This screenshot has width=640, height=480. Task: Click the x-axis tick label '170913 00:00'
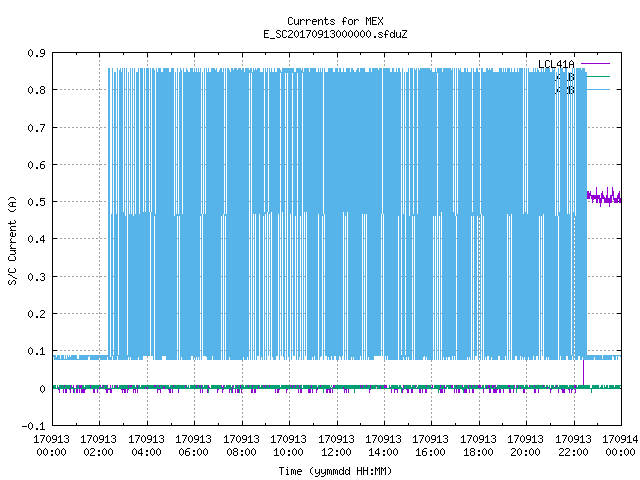coord(51,446)
